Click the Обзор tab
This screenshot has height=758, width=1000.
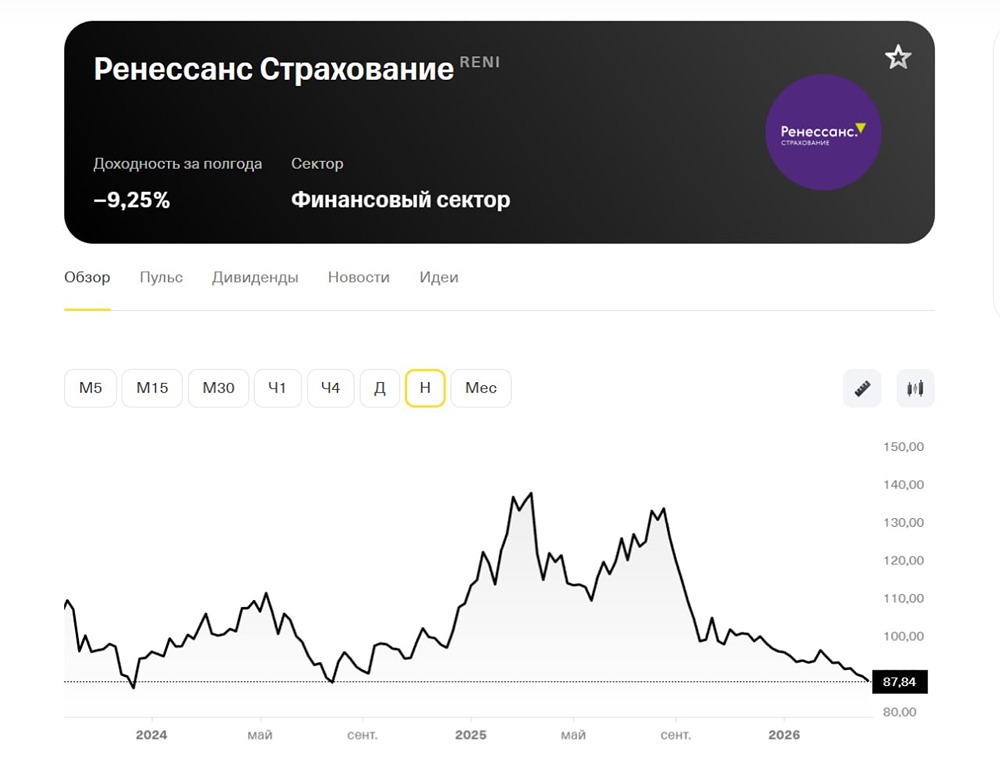tap(86, 277)
